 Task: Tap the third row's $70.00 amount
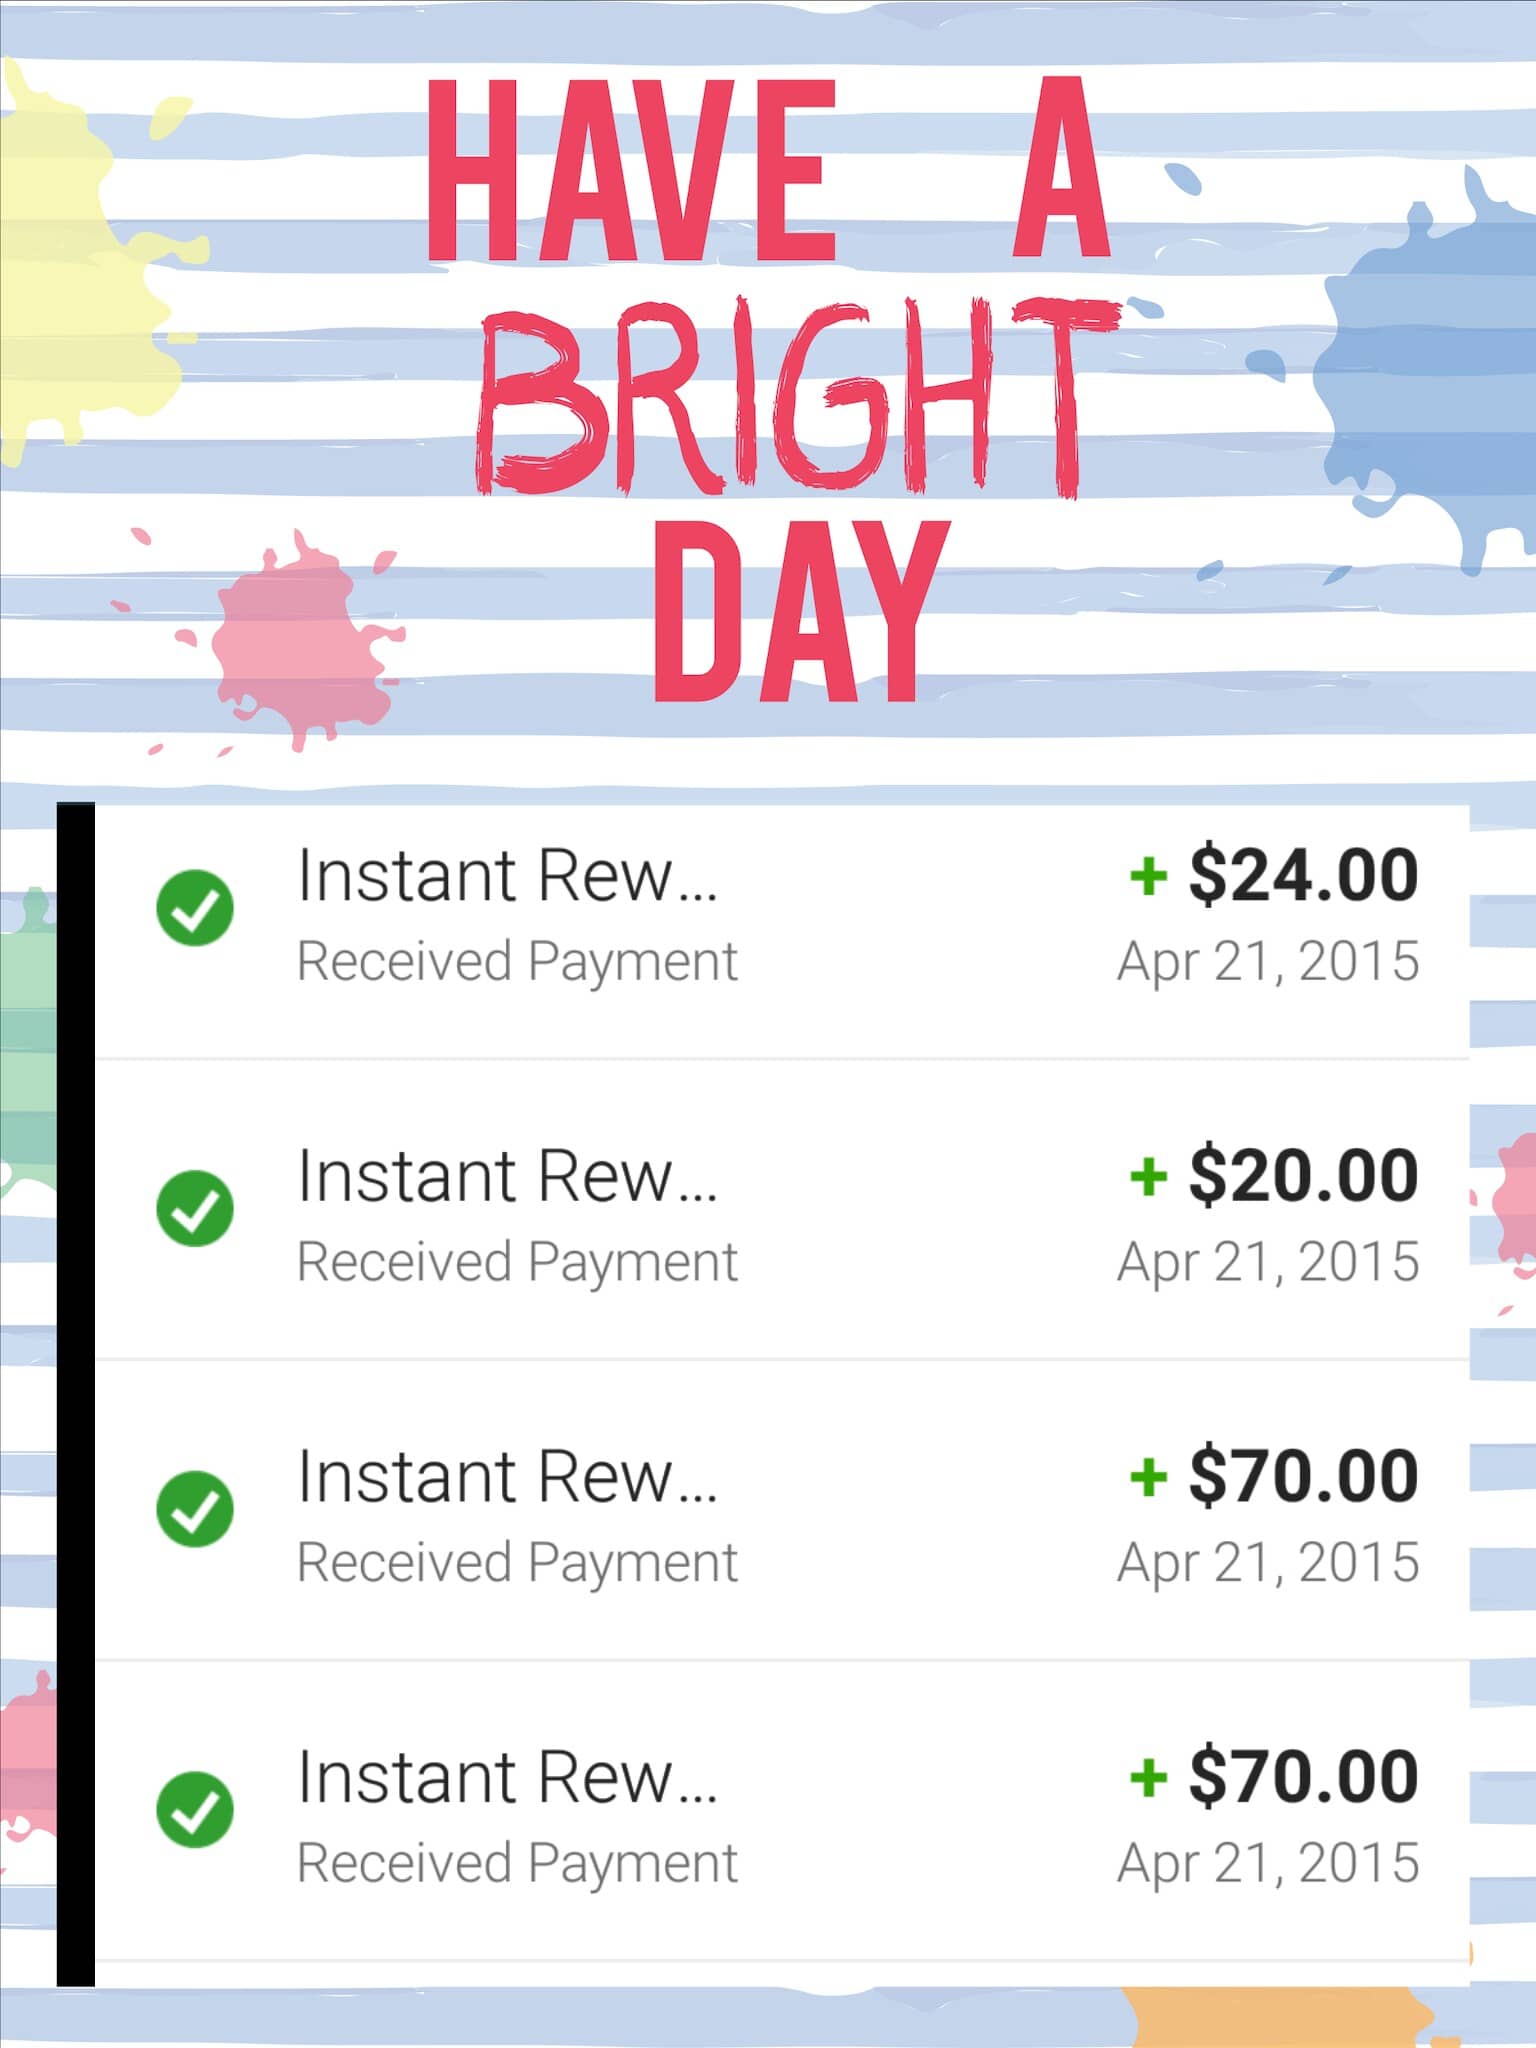click(x=1303, y=1476)
